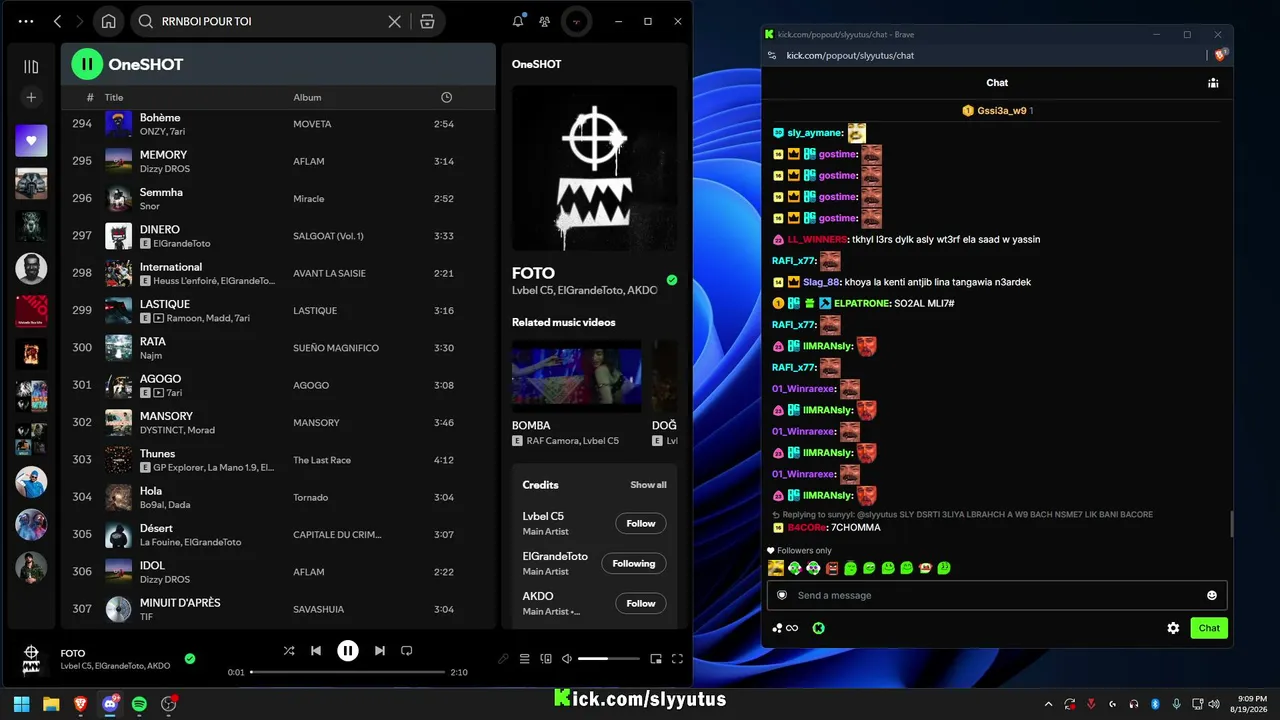The height and width of the screenshot is (720, 1280).
Task: Open the FOTO album cover in now-playing bar
Action: tap(31, 659)
